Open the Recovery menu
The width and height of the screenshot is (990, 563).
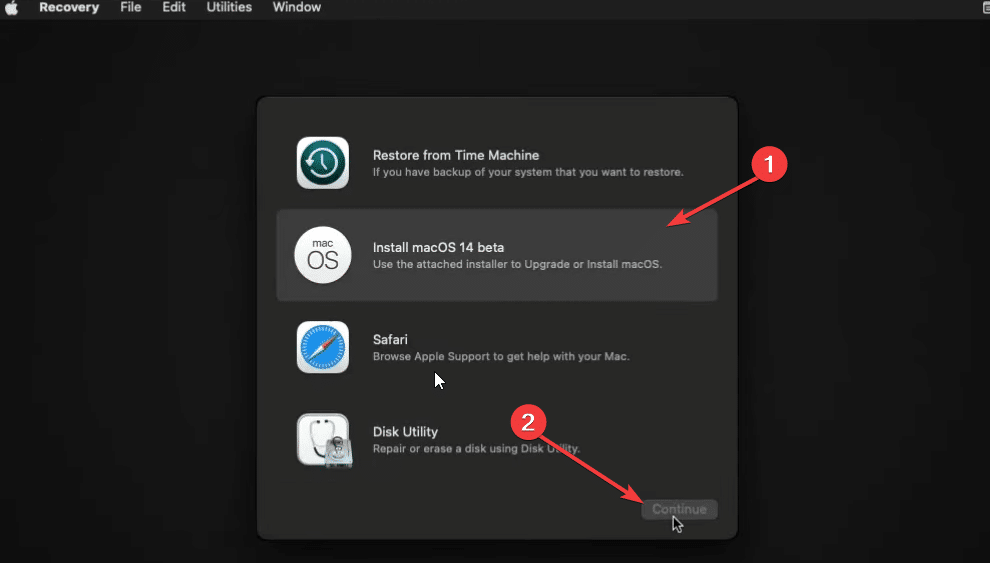pos(69,8)
